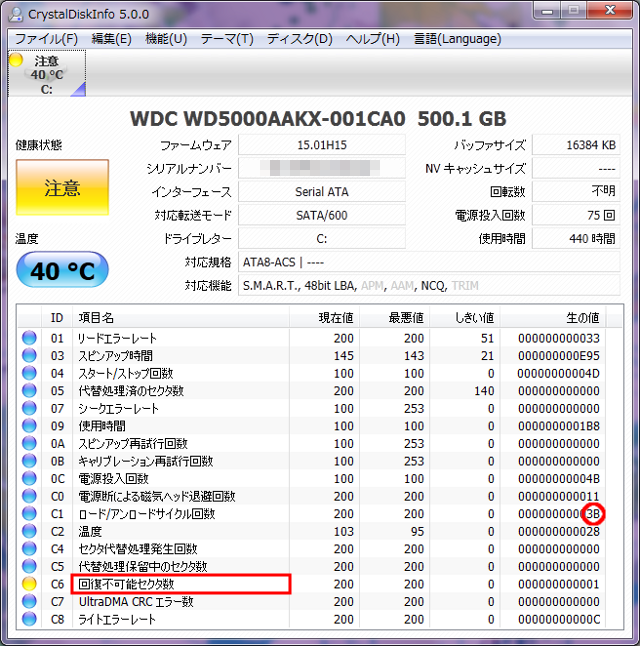Click the 対応機能 features field
Screen dimensions: 640x646
tap(429, 286)
